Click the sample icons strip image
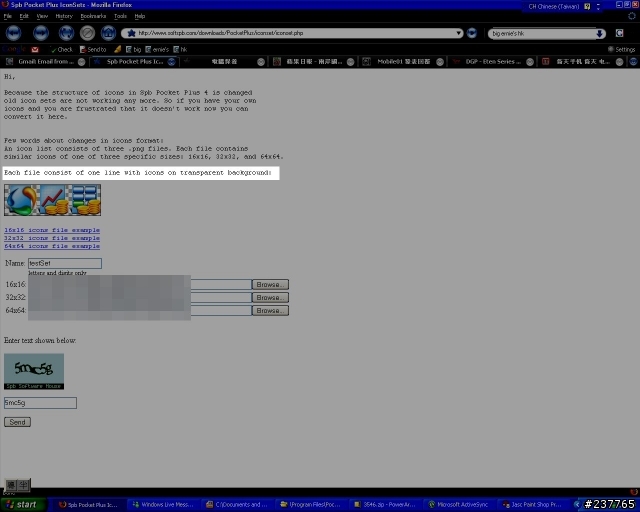The width and height of the screenshot is (640, 512). tap(52, 200)
